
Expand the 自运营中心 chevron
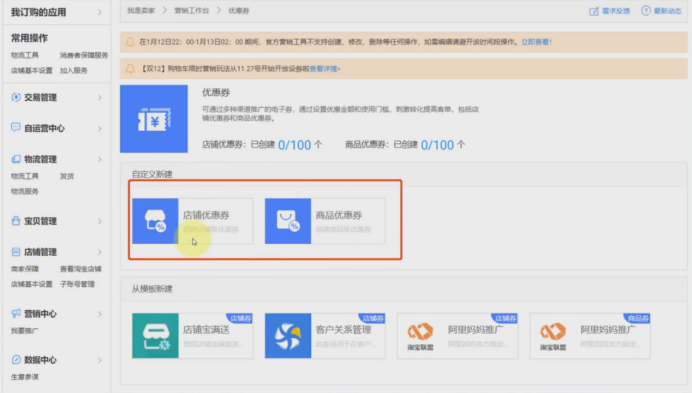click(99, 128)
